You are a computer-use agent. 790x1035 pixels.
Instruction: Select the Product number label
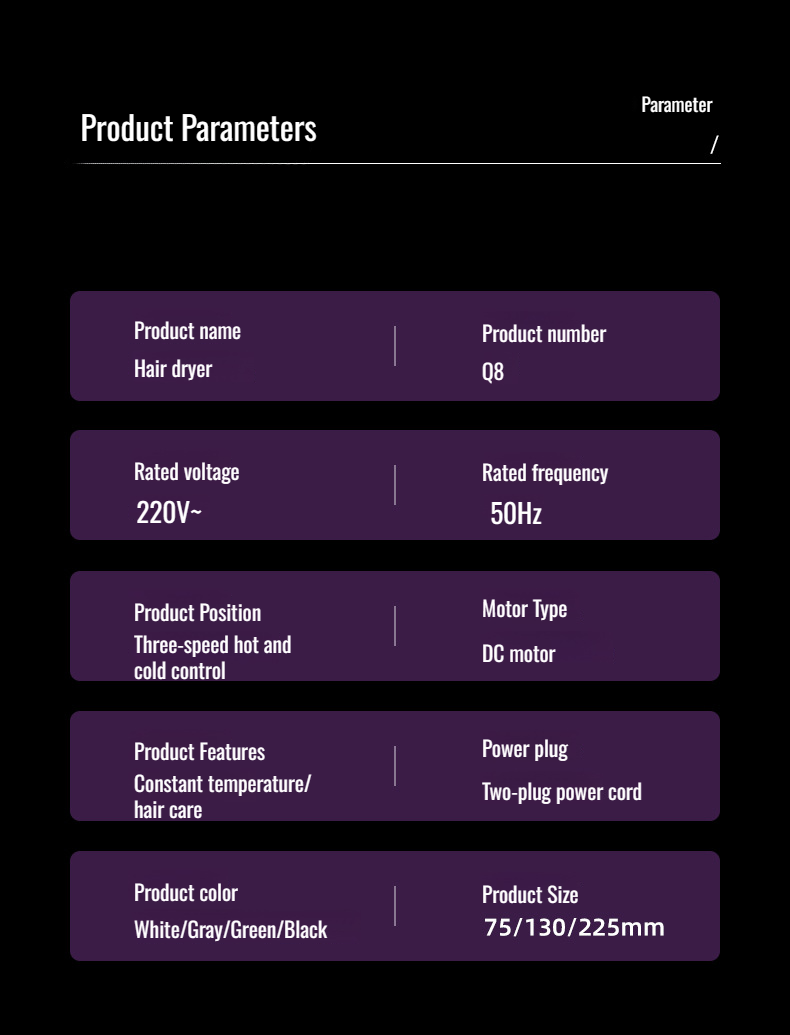[x=543, y=334]
